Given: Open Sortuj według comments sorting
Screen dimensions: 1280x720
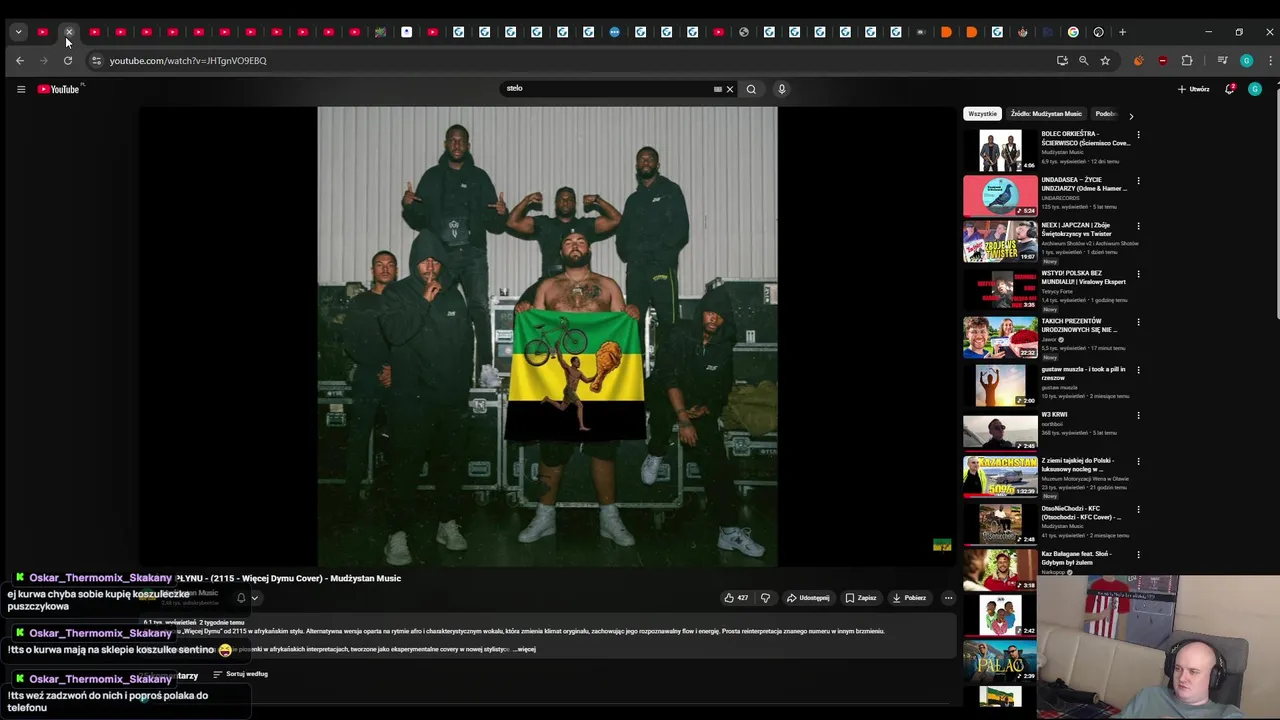Looking at the screenshot, I should (240, 674).
